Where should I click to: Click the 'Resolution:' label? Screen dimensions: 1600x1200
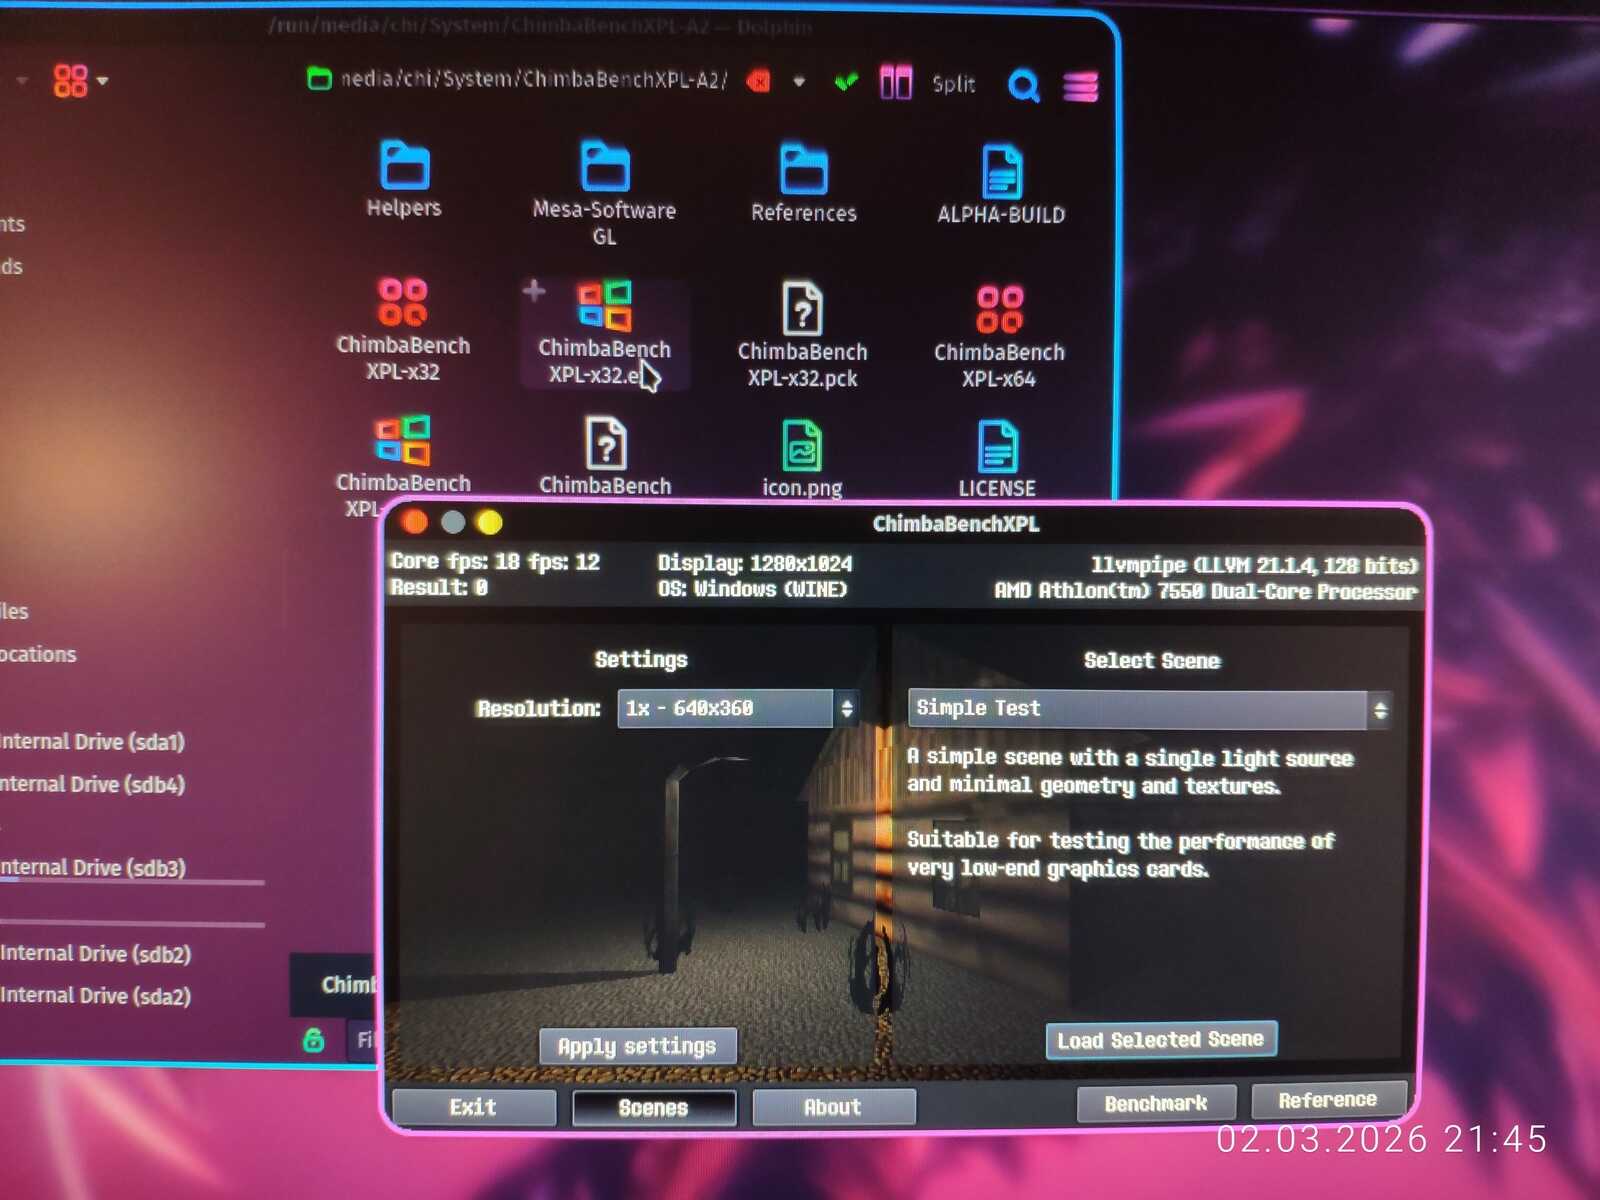click(x=539, y=708)
